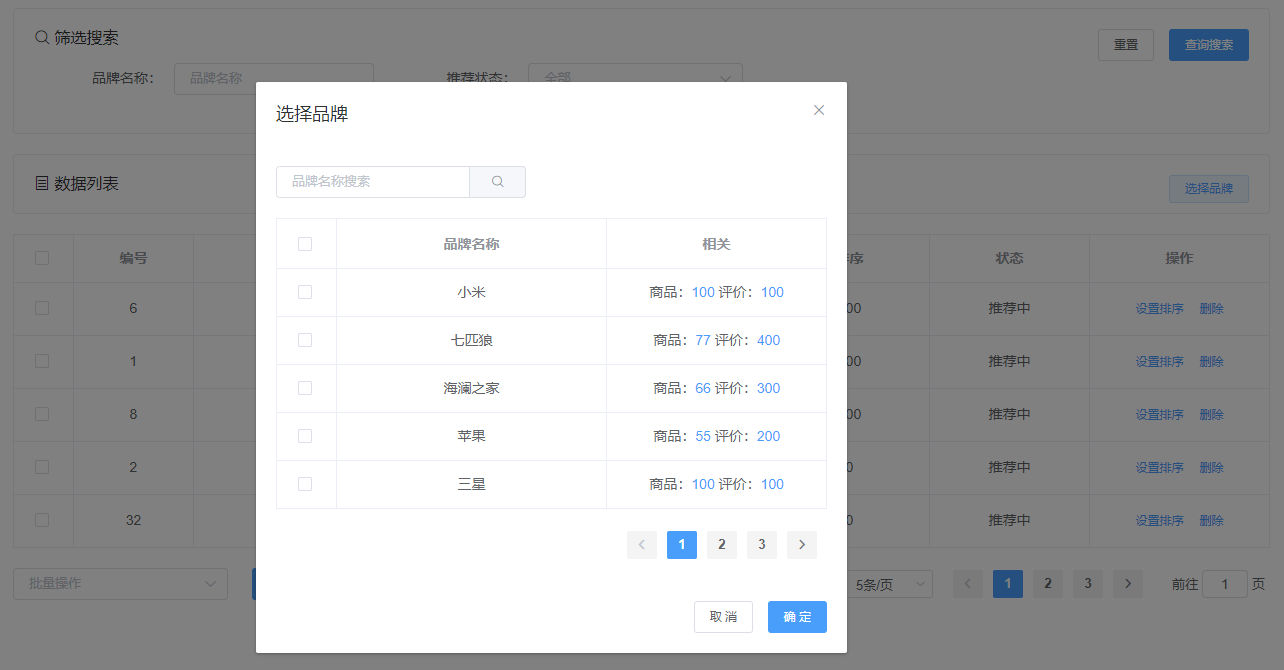Focus the 品牌名称搜索 input in dialog
The height and width of the screenshot is (670, 1284).
point(373,182)
